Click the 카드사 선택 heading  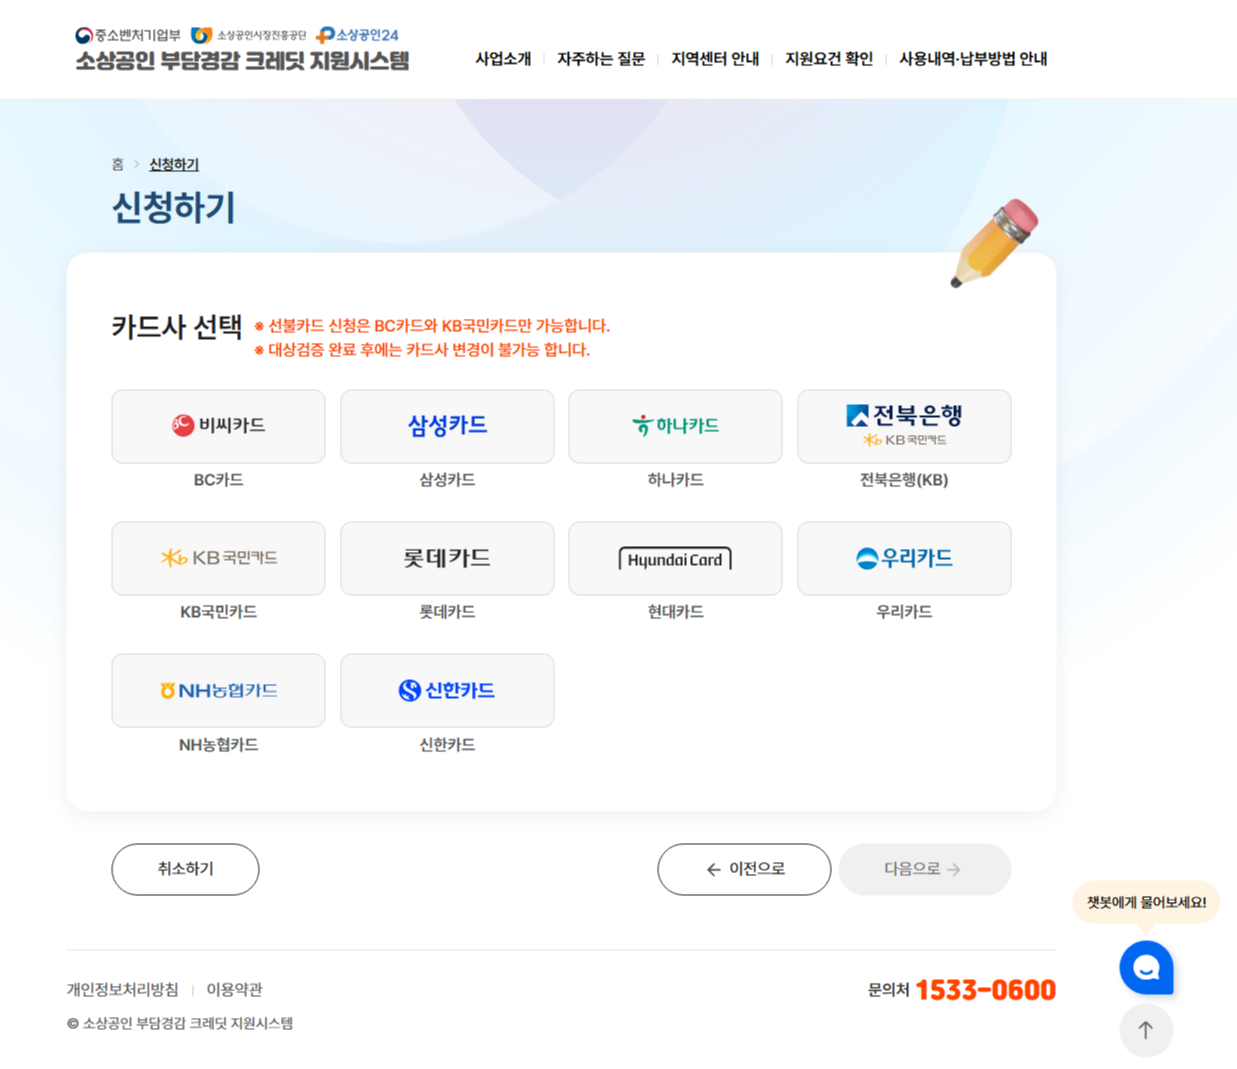pyautogui.click(x=176, y=327)
